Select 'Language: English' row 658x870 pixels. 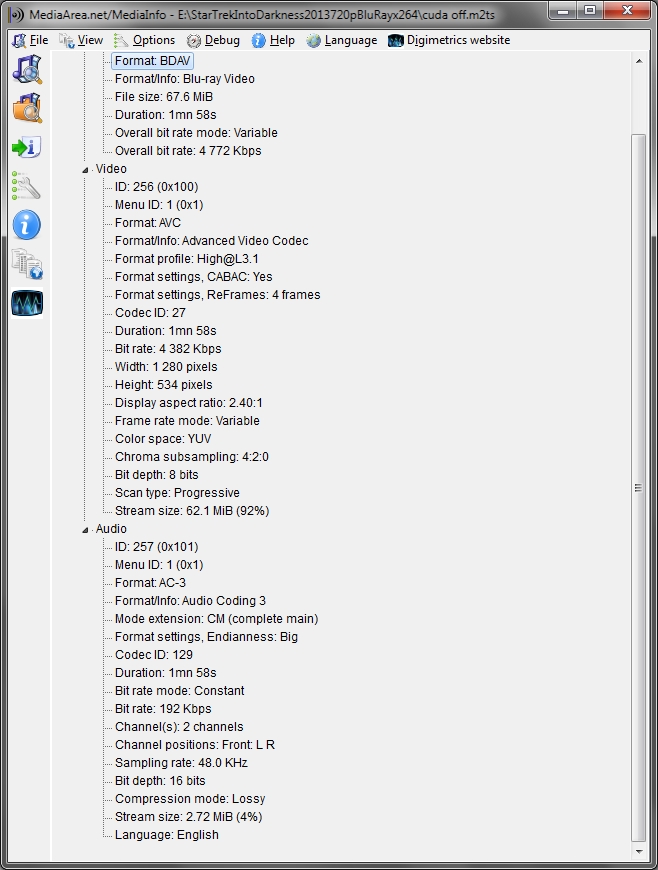(x=166, y=834)
